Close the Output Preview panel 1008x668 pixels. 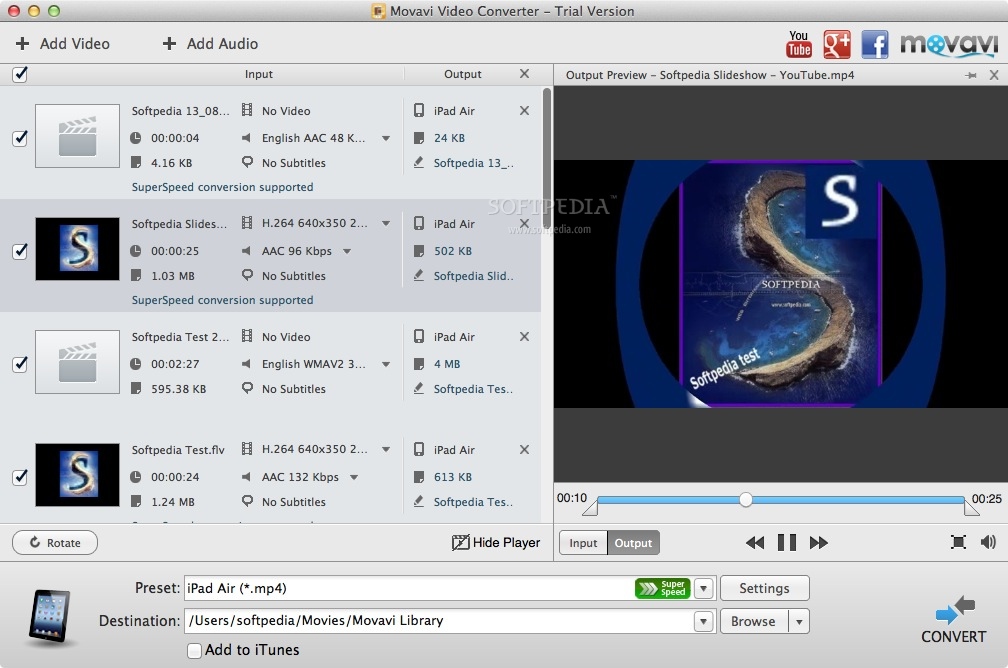(994, 75)
